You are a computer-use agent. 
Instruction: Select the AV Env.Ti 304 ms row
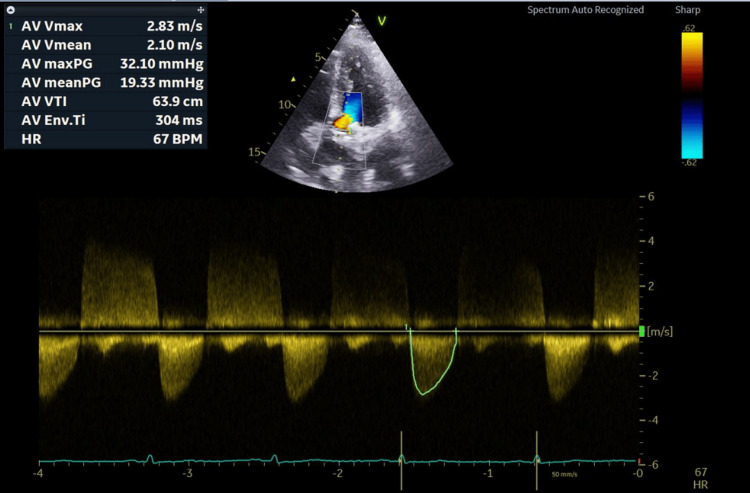(106, 120)
